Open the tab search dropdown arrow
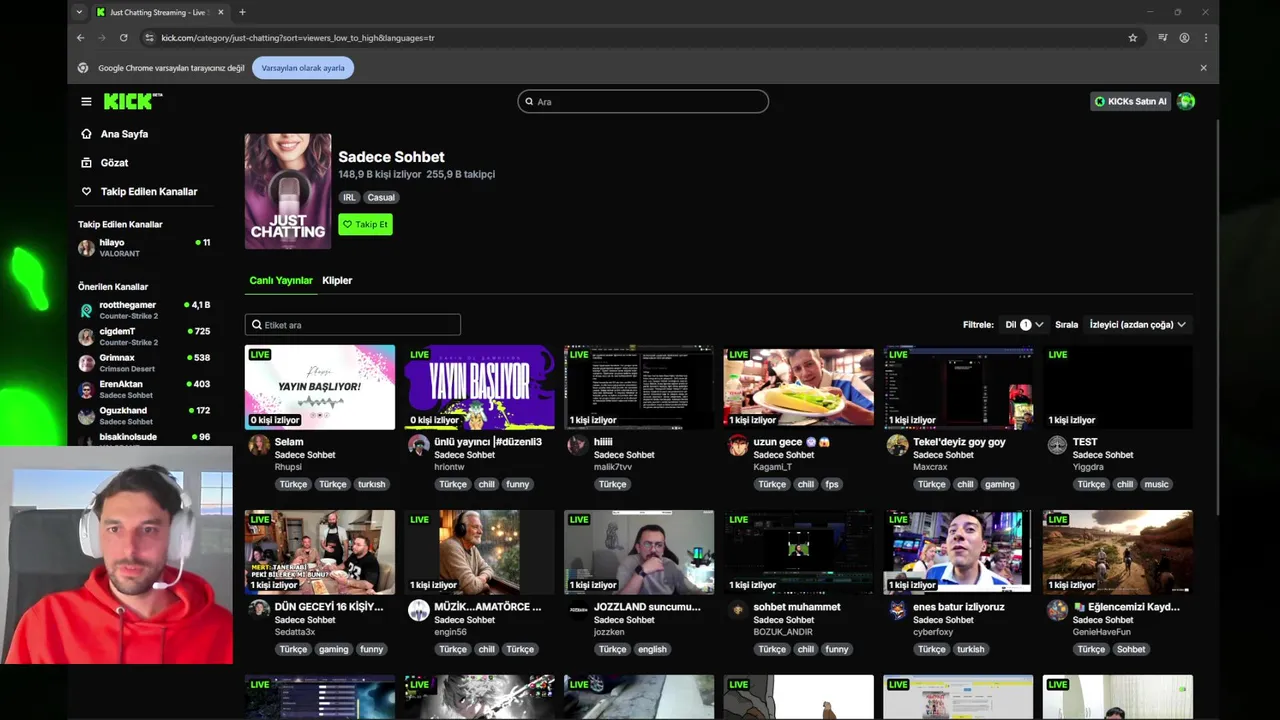The height and width of the screenshot is (720, 1280). 79,12
